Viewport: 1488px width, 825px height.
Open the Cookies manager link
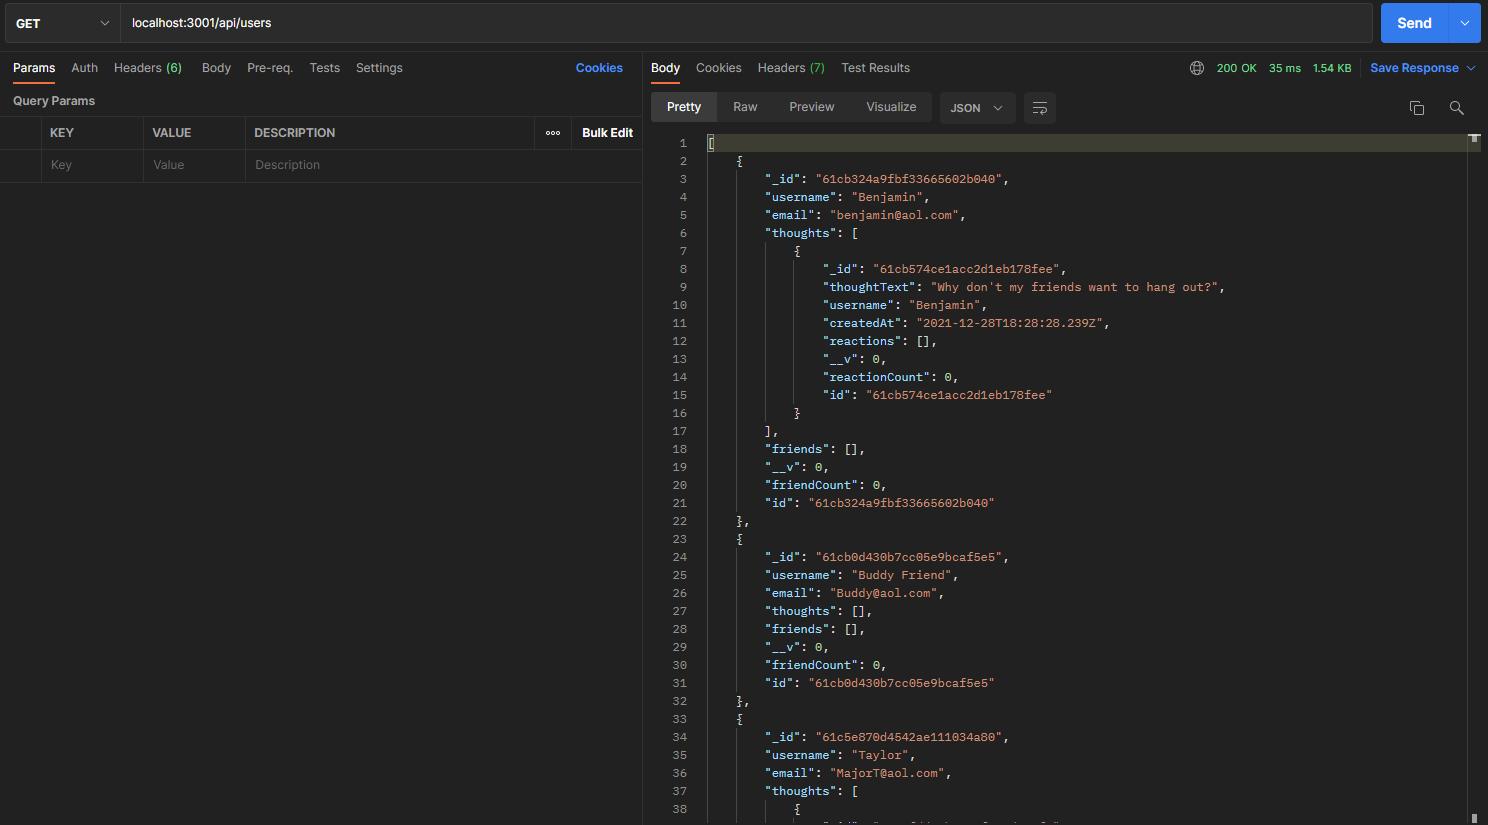click(599, 67)
